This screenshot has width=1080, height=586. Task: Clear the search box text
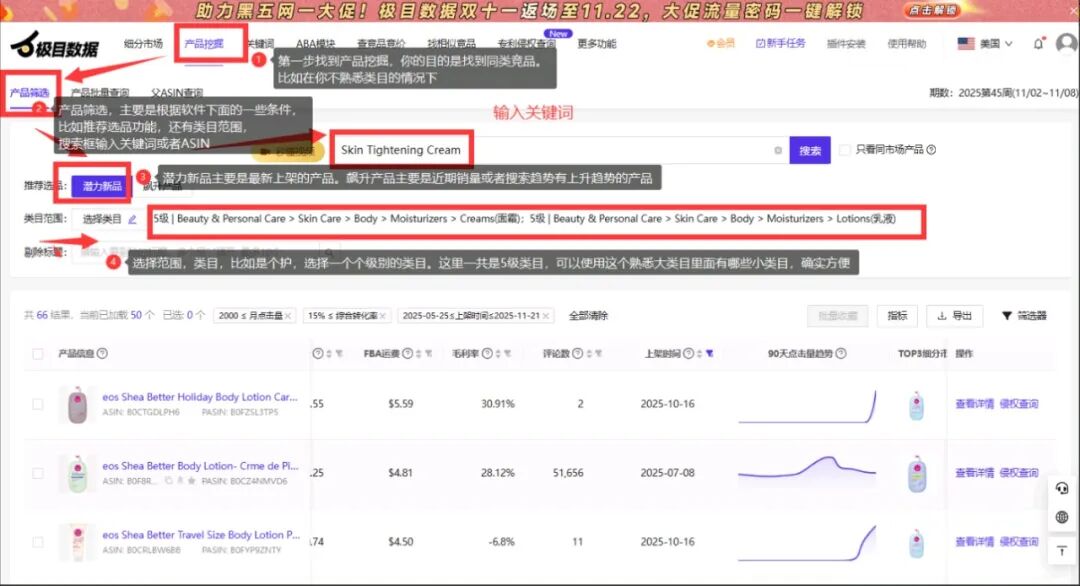pos(778,150)
